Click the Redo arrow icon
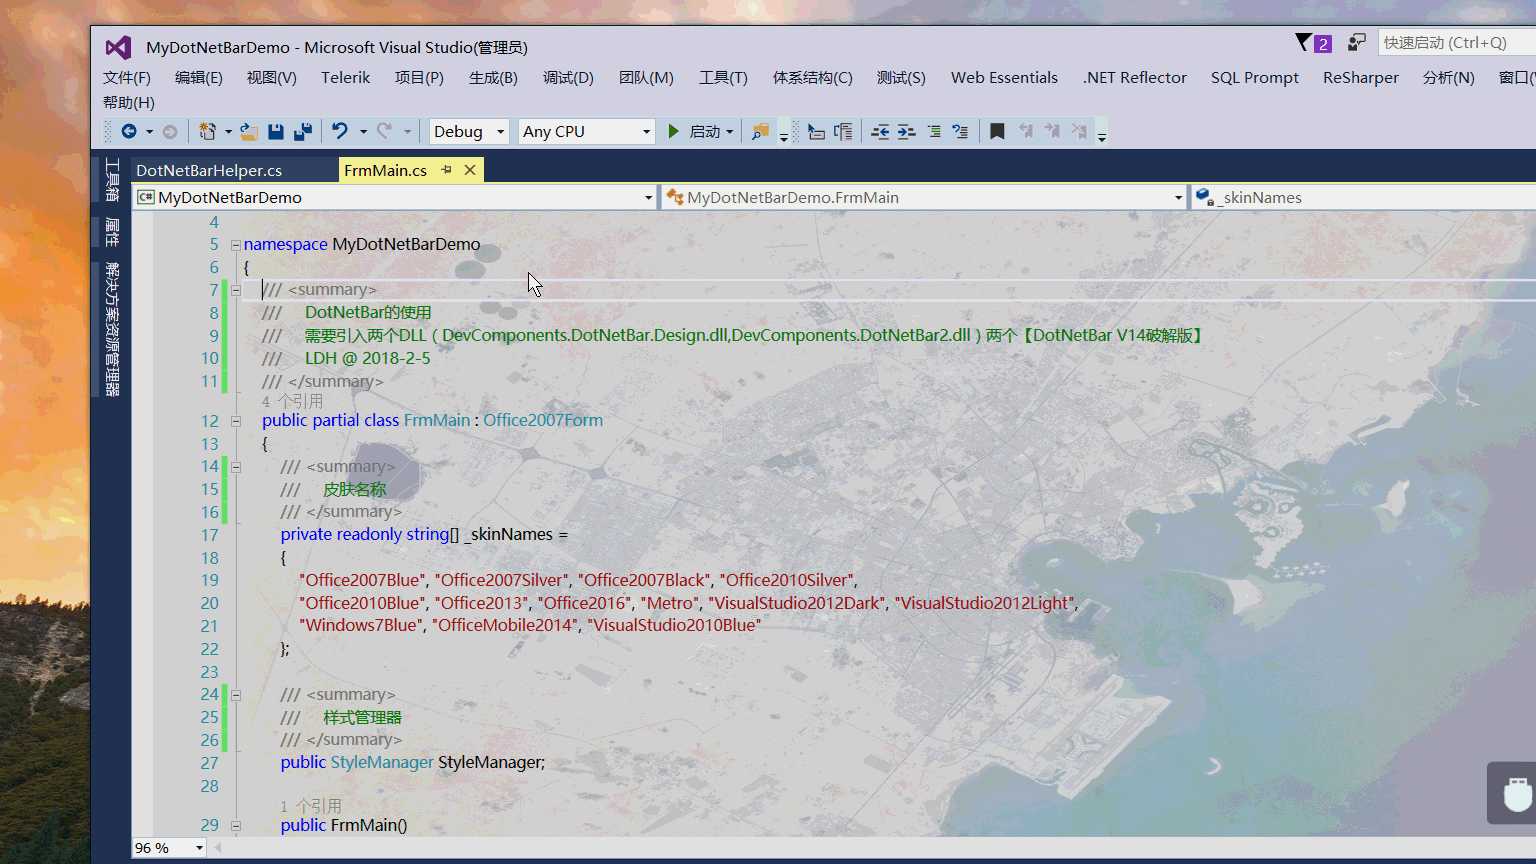This screenshot has height=864, width=1536. coord(384,131)
